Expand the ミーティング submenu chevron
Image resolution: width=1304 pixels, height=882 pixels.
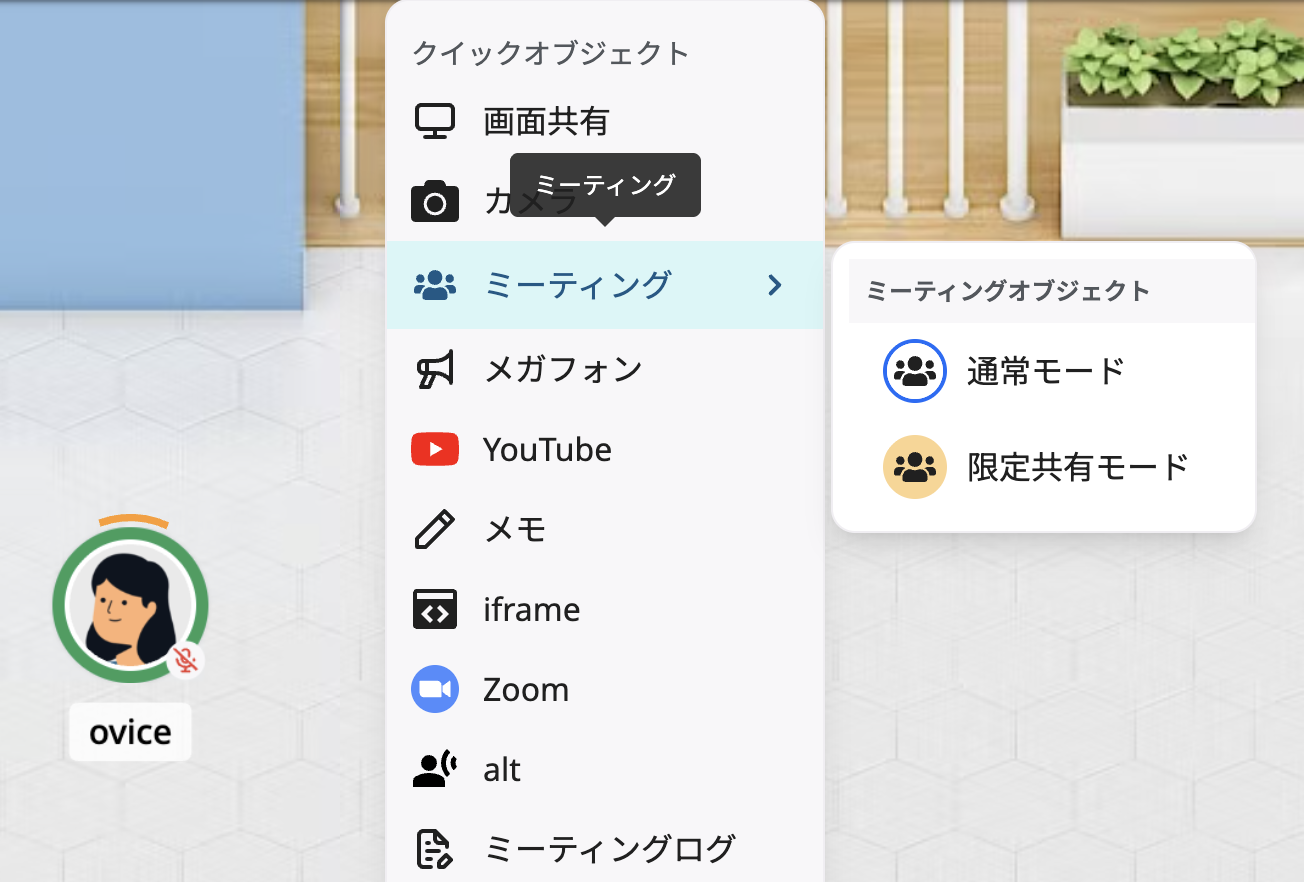point(773,285)
